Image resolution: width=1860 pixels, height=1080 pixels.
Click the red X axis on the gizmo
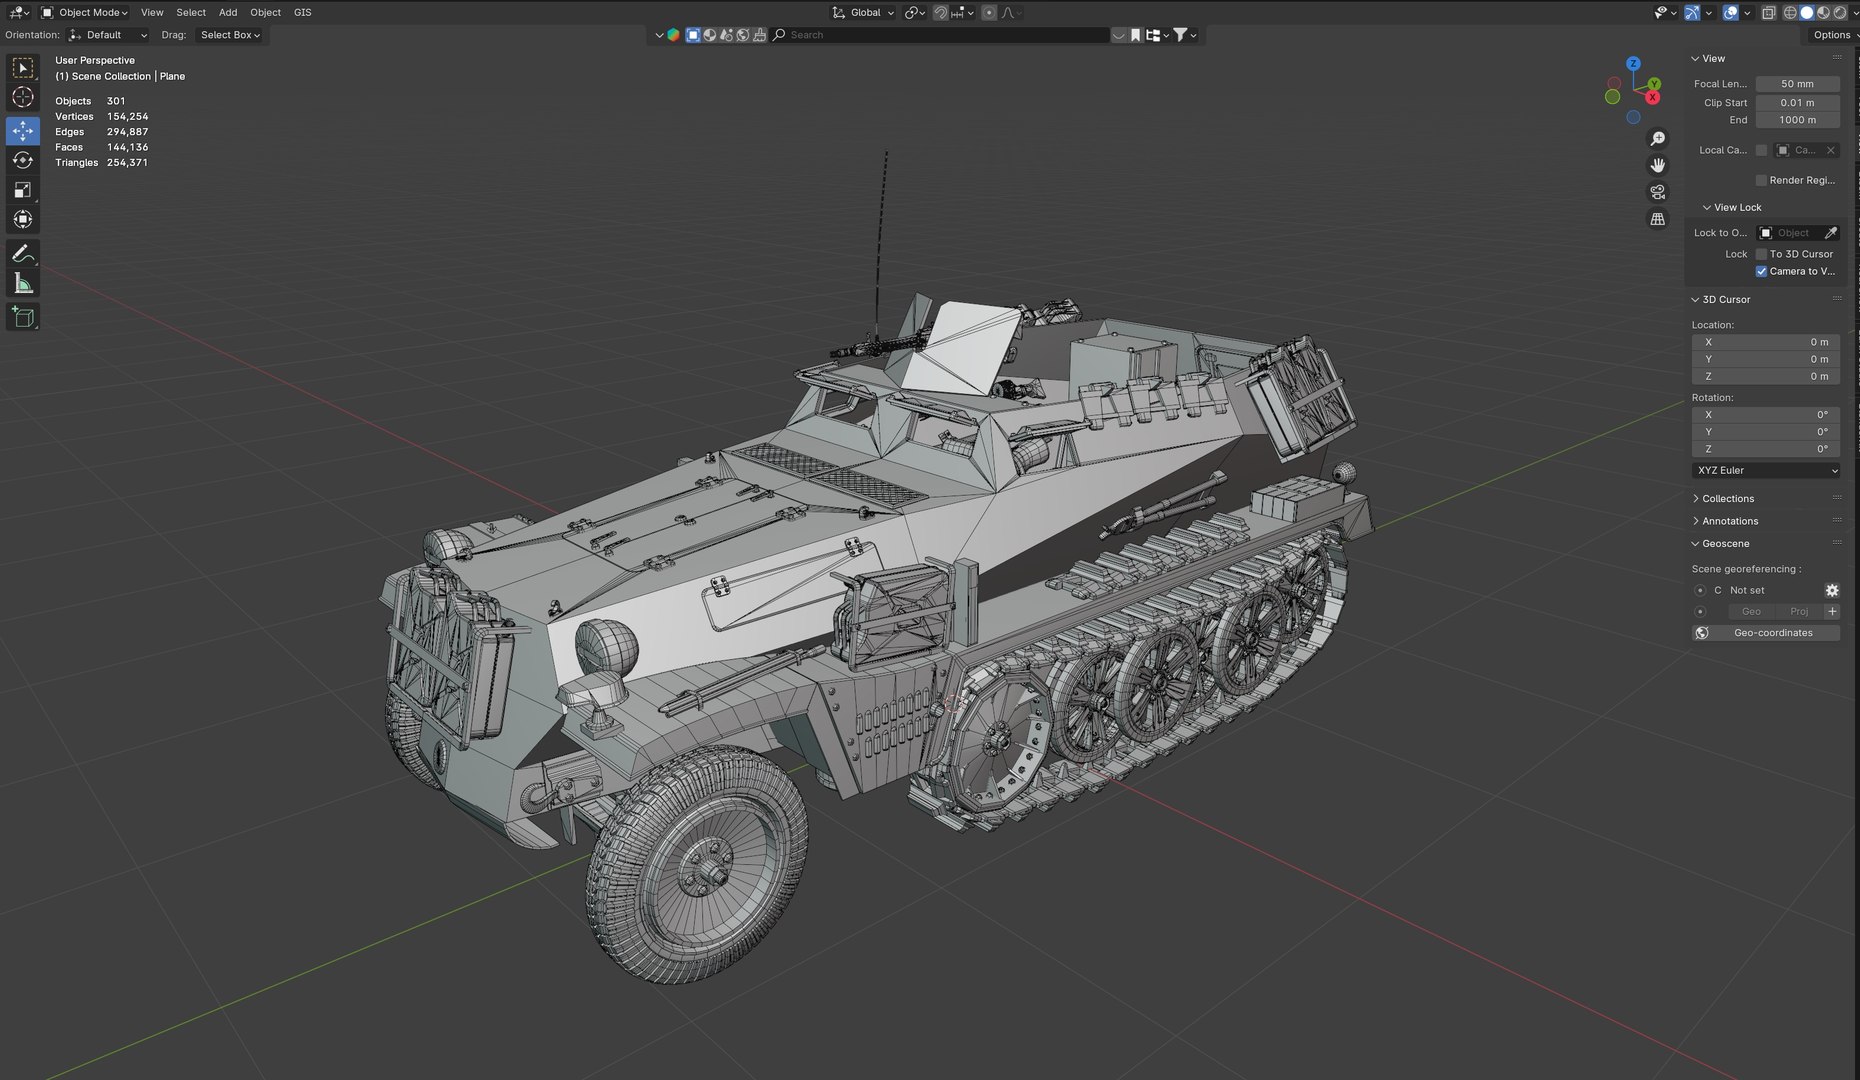point(1653,97)
